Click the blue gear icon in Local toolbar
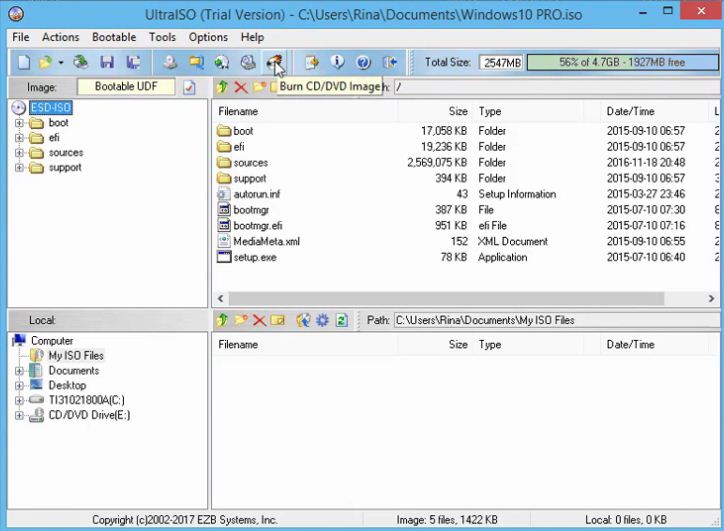The image size is (724, 531). (322, 320)
